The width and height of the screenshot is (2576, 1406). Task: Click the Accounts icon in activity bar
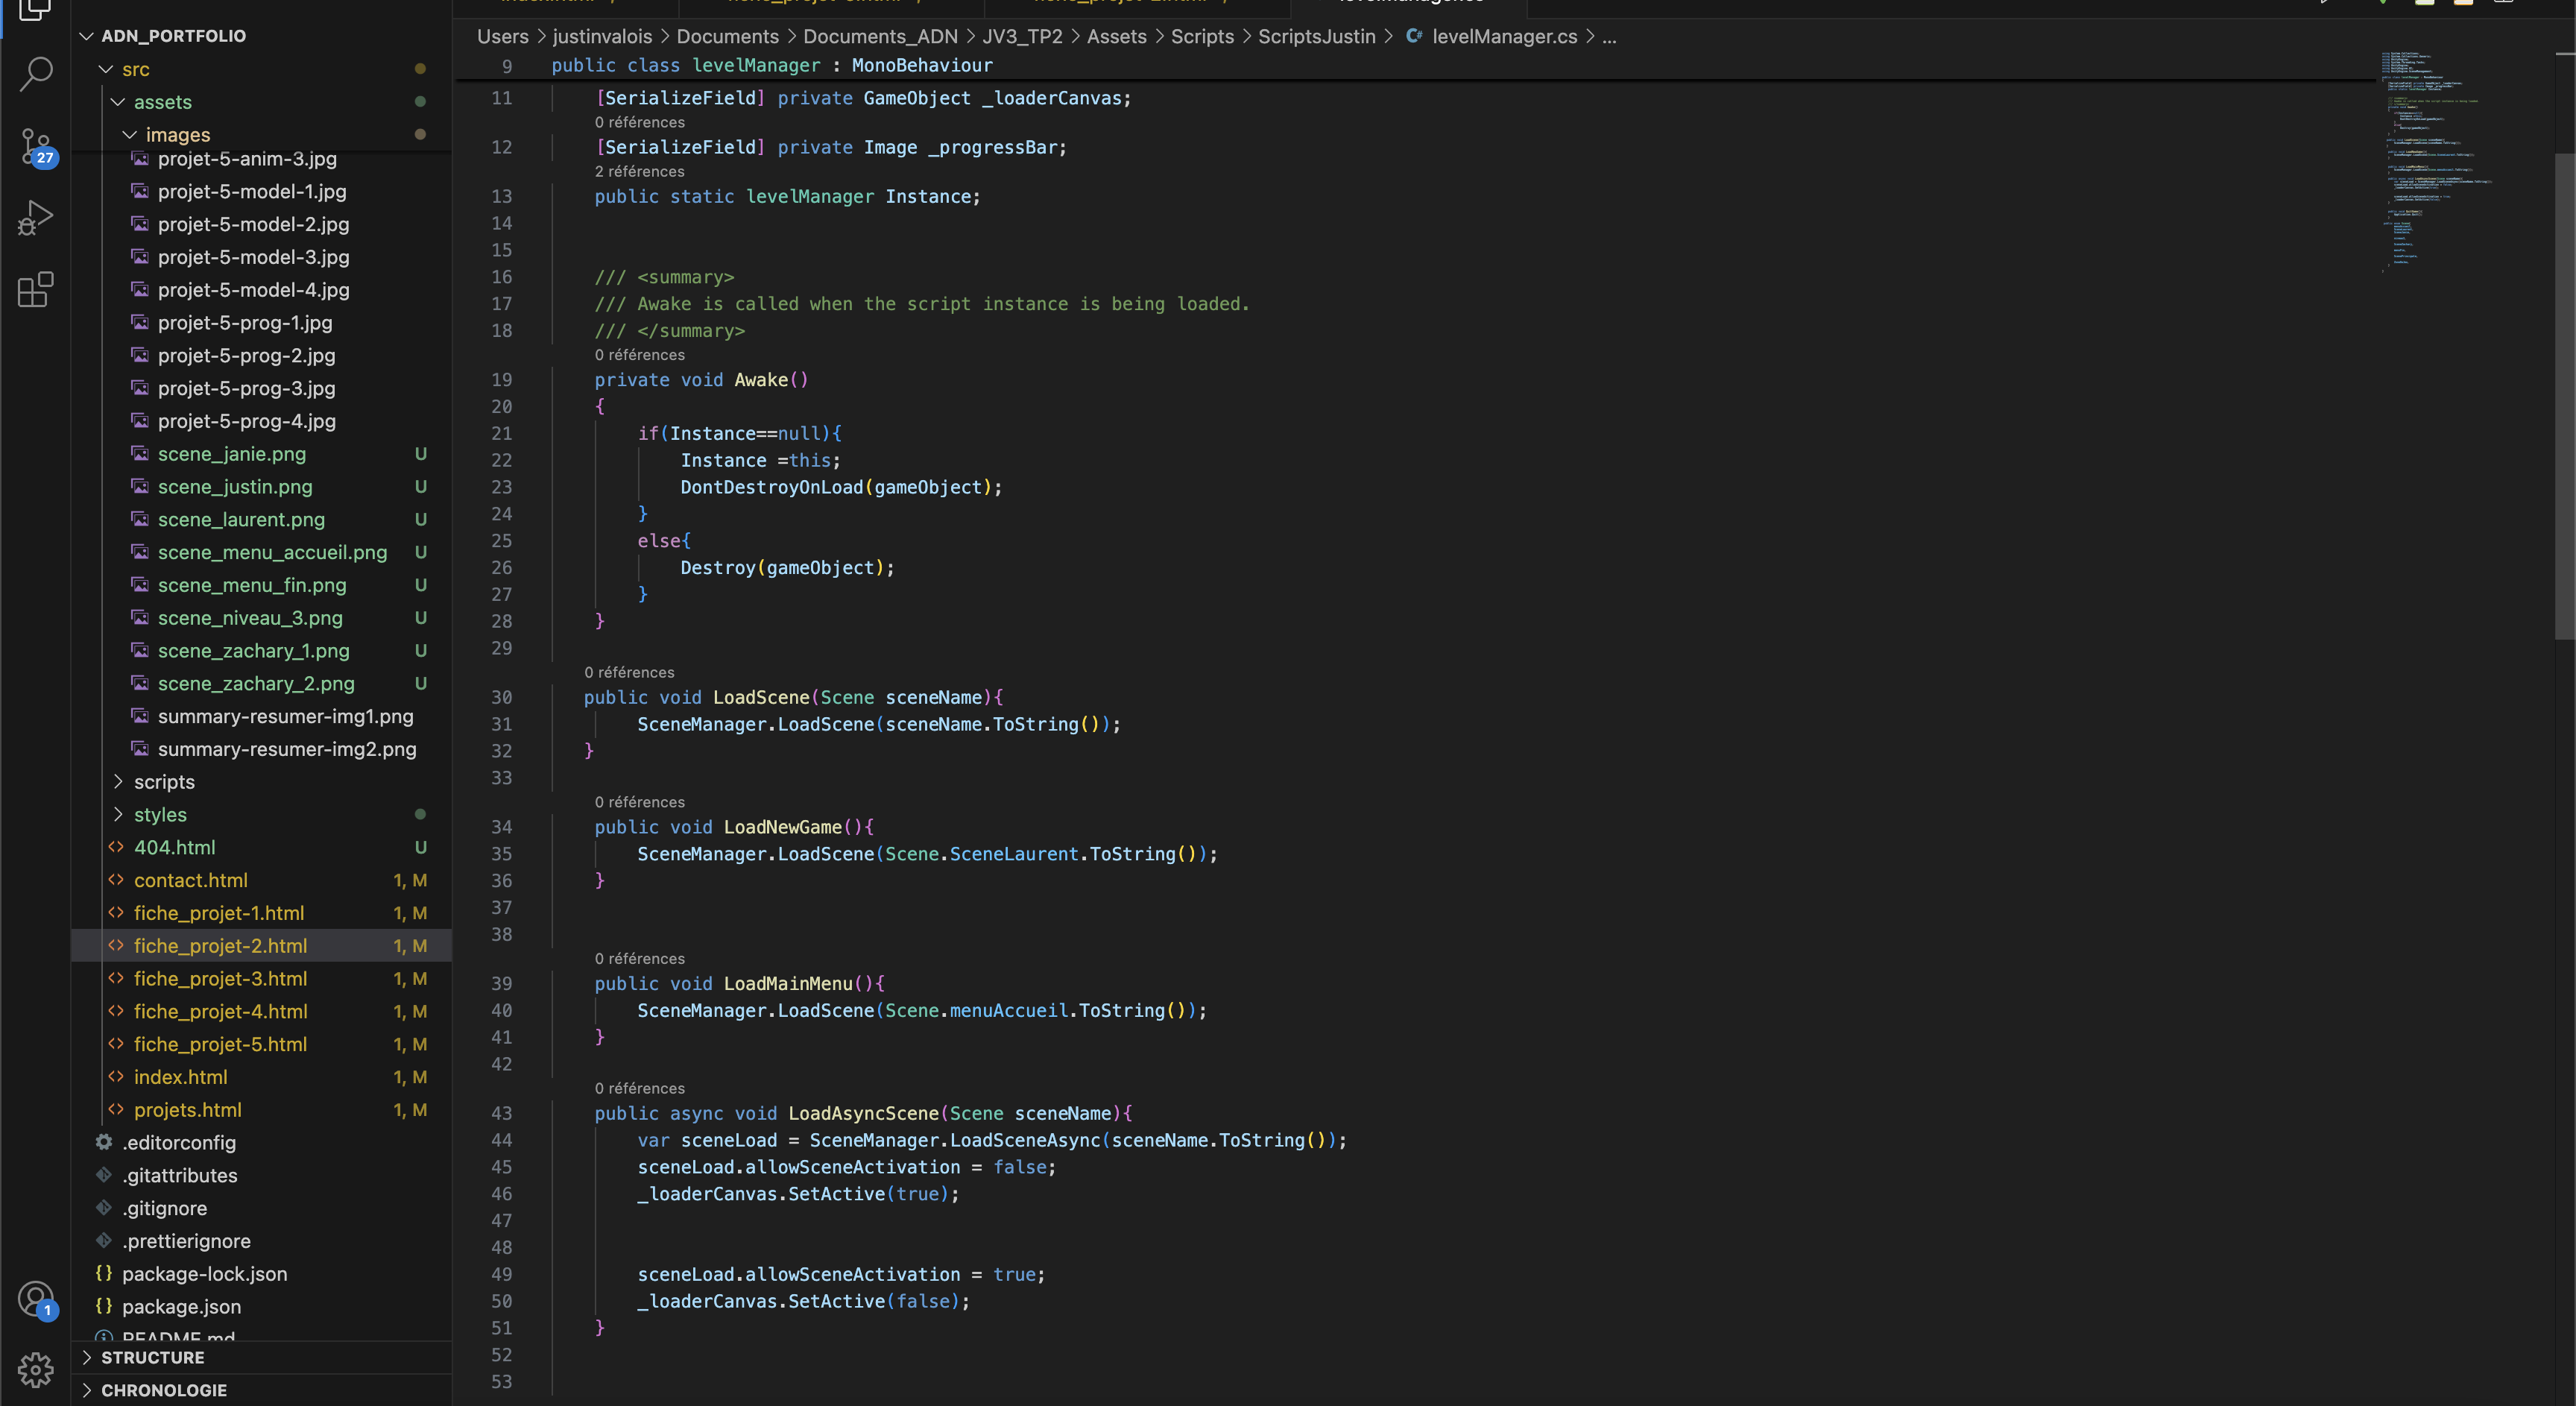(x=36, y=1298)
